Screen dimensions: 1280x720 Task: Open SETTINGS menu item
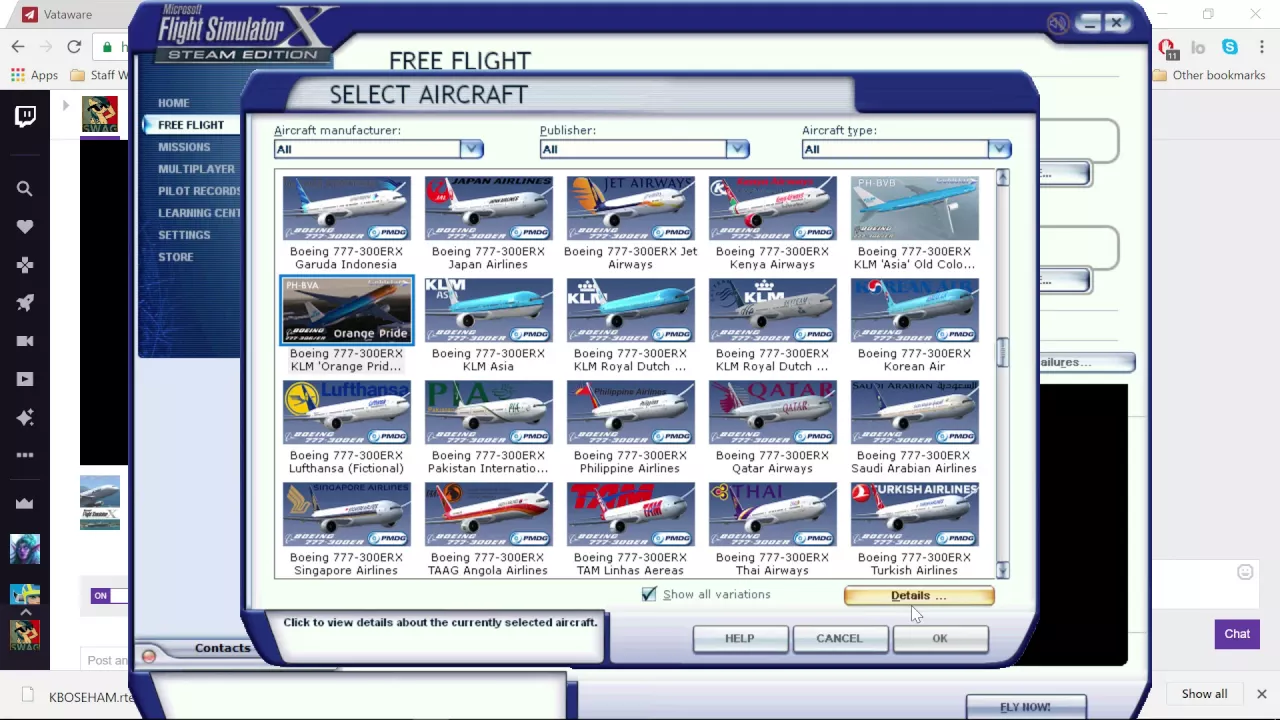pyautogui.click(x=184, y=235)
